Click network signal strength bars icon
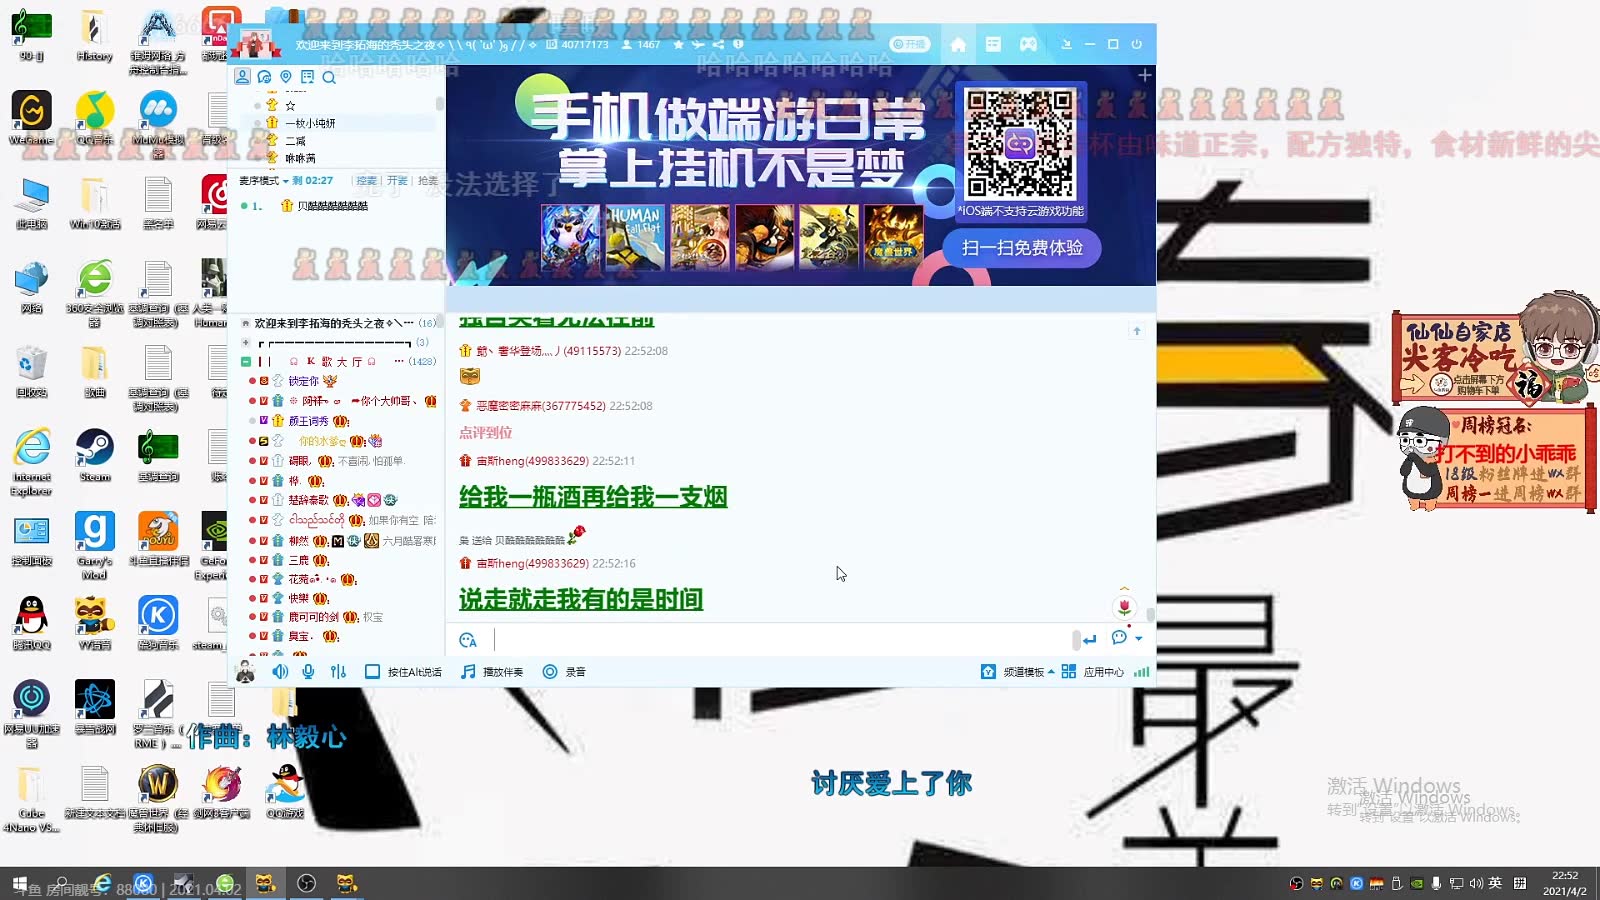The image size is (1600, 900). click(1141, 672)
